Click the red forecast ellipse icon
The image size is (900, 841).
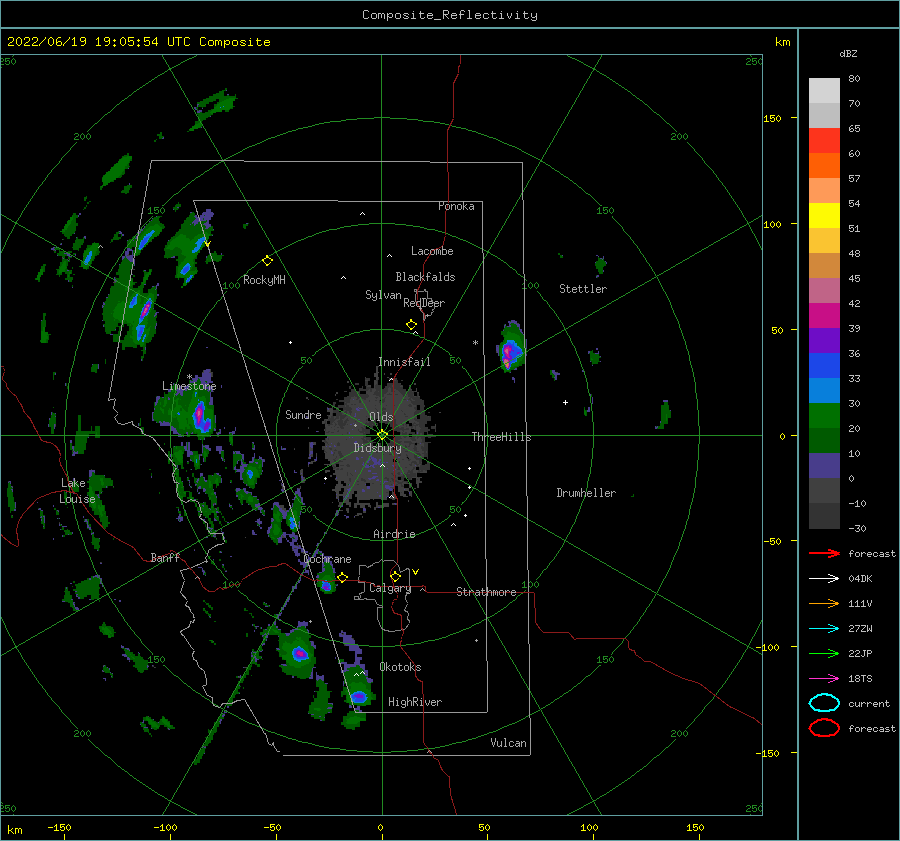point(824,728)
